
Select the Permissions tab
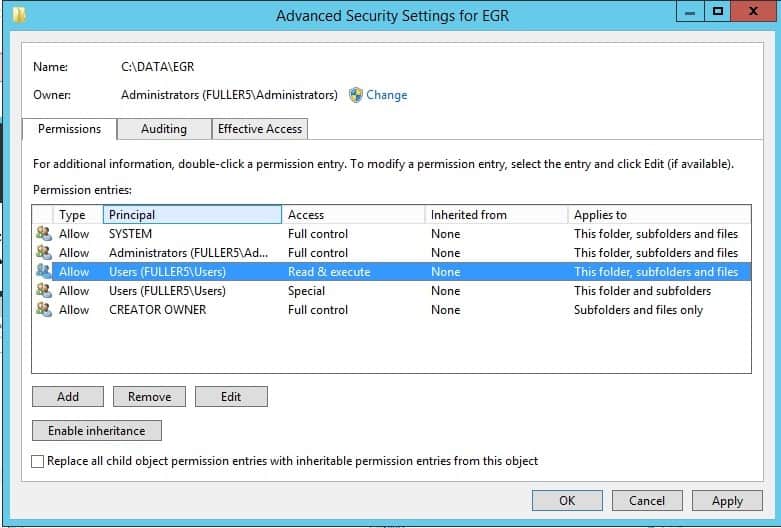[x=69, y=129]
